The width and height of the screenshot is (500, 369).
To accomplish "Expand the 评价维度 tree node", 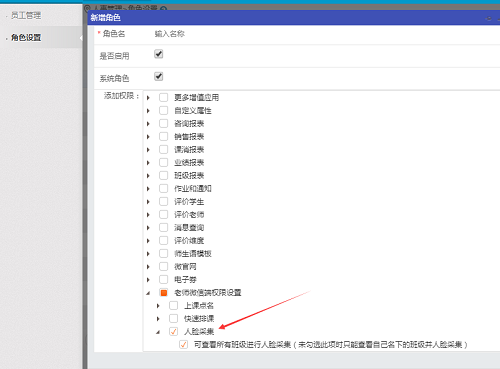I will click(148, 241).
